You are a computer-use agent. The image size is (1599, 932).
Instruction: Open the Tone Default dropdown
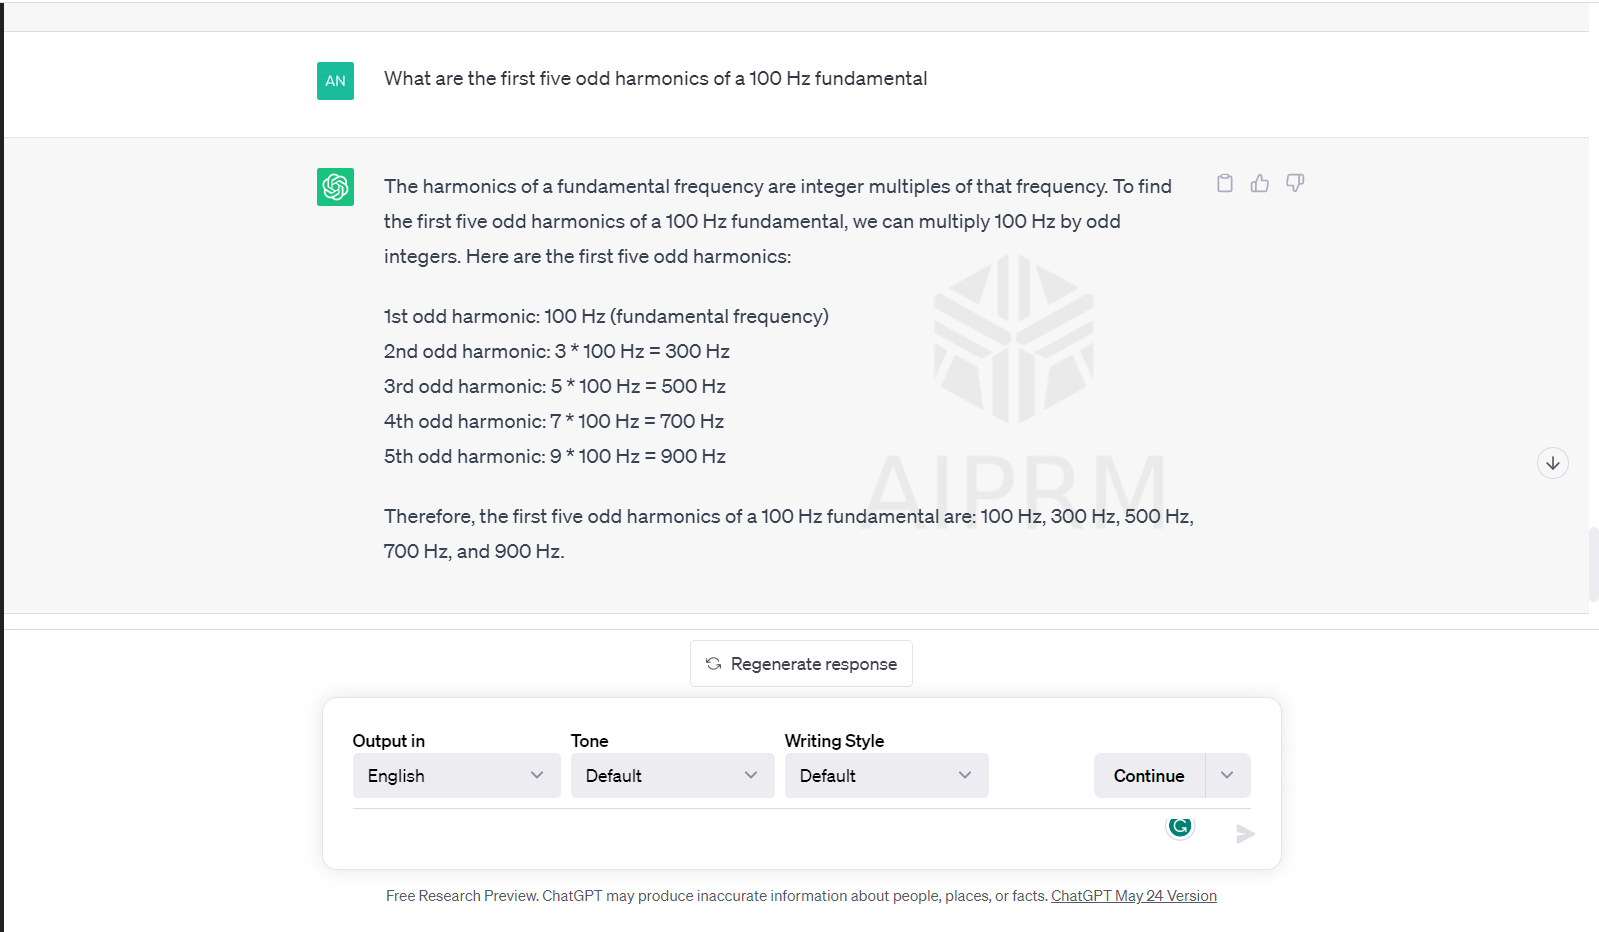tap(673, 776)
